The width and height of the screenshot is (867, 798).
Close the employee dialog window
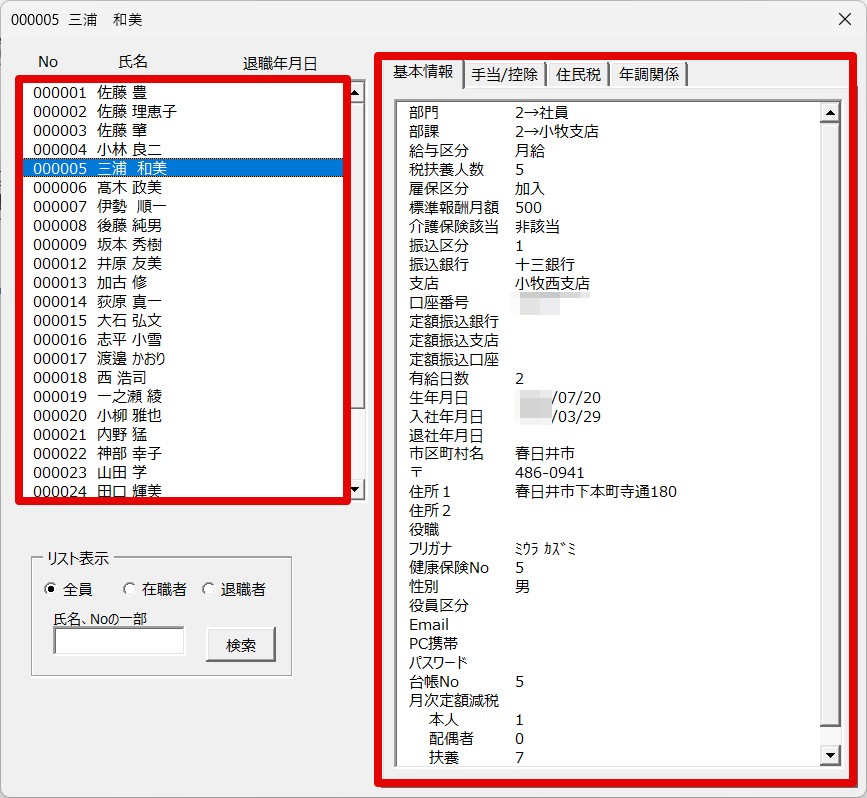tap(843, 18)
